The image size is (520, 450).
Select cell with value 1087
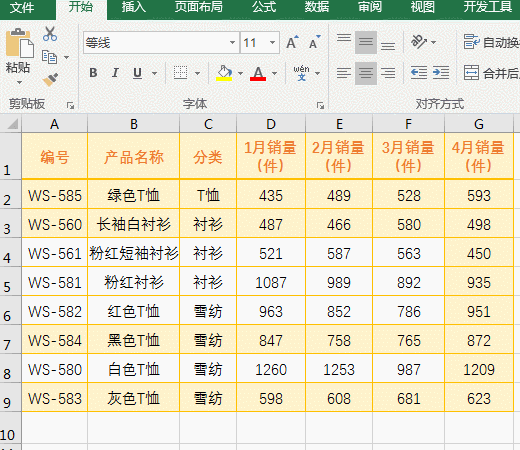[271, 282]
